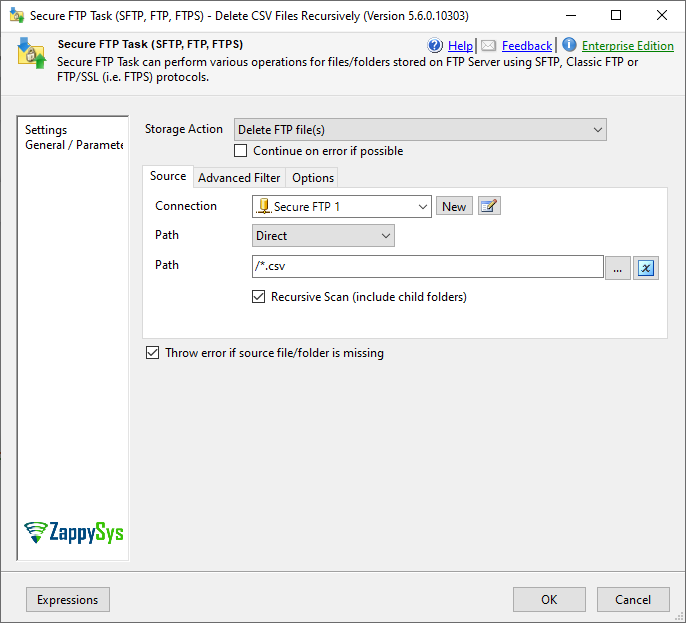This screenshot has height=623, width=686.
Task: Click the ZappySys logo
Action: click(x=74, y=532)
